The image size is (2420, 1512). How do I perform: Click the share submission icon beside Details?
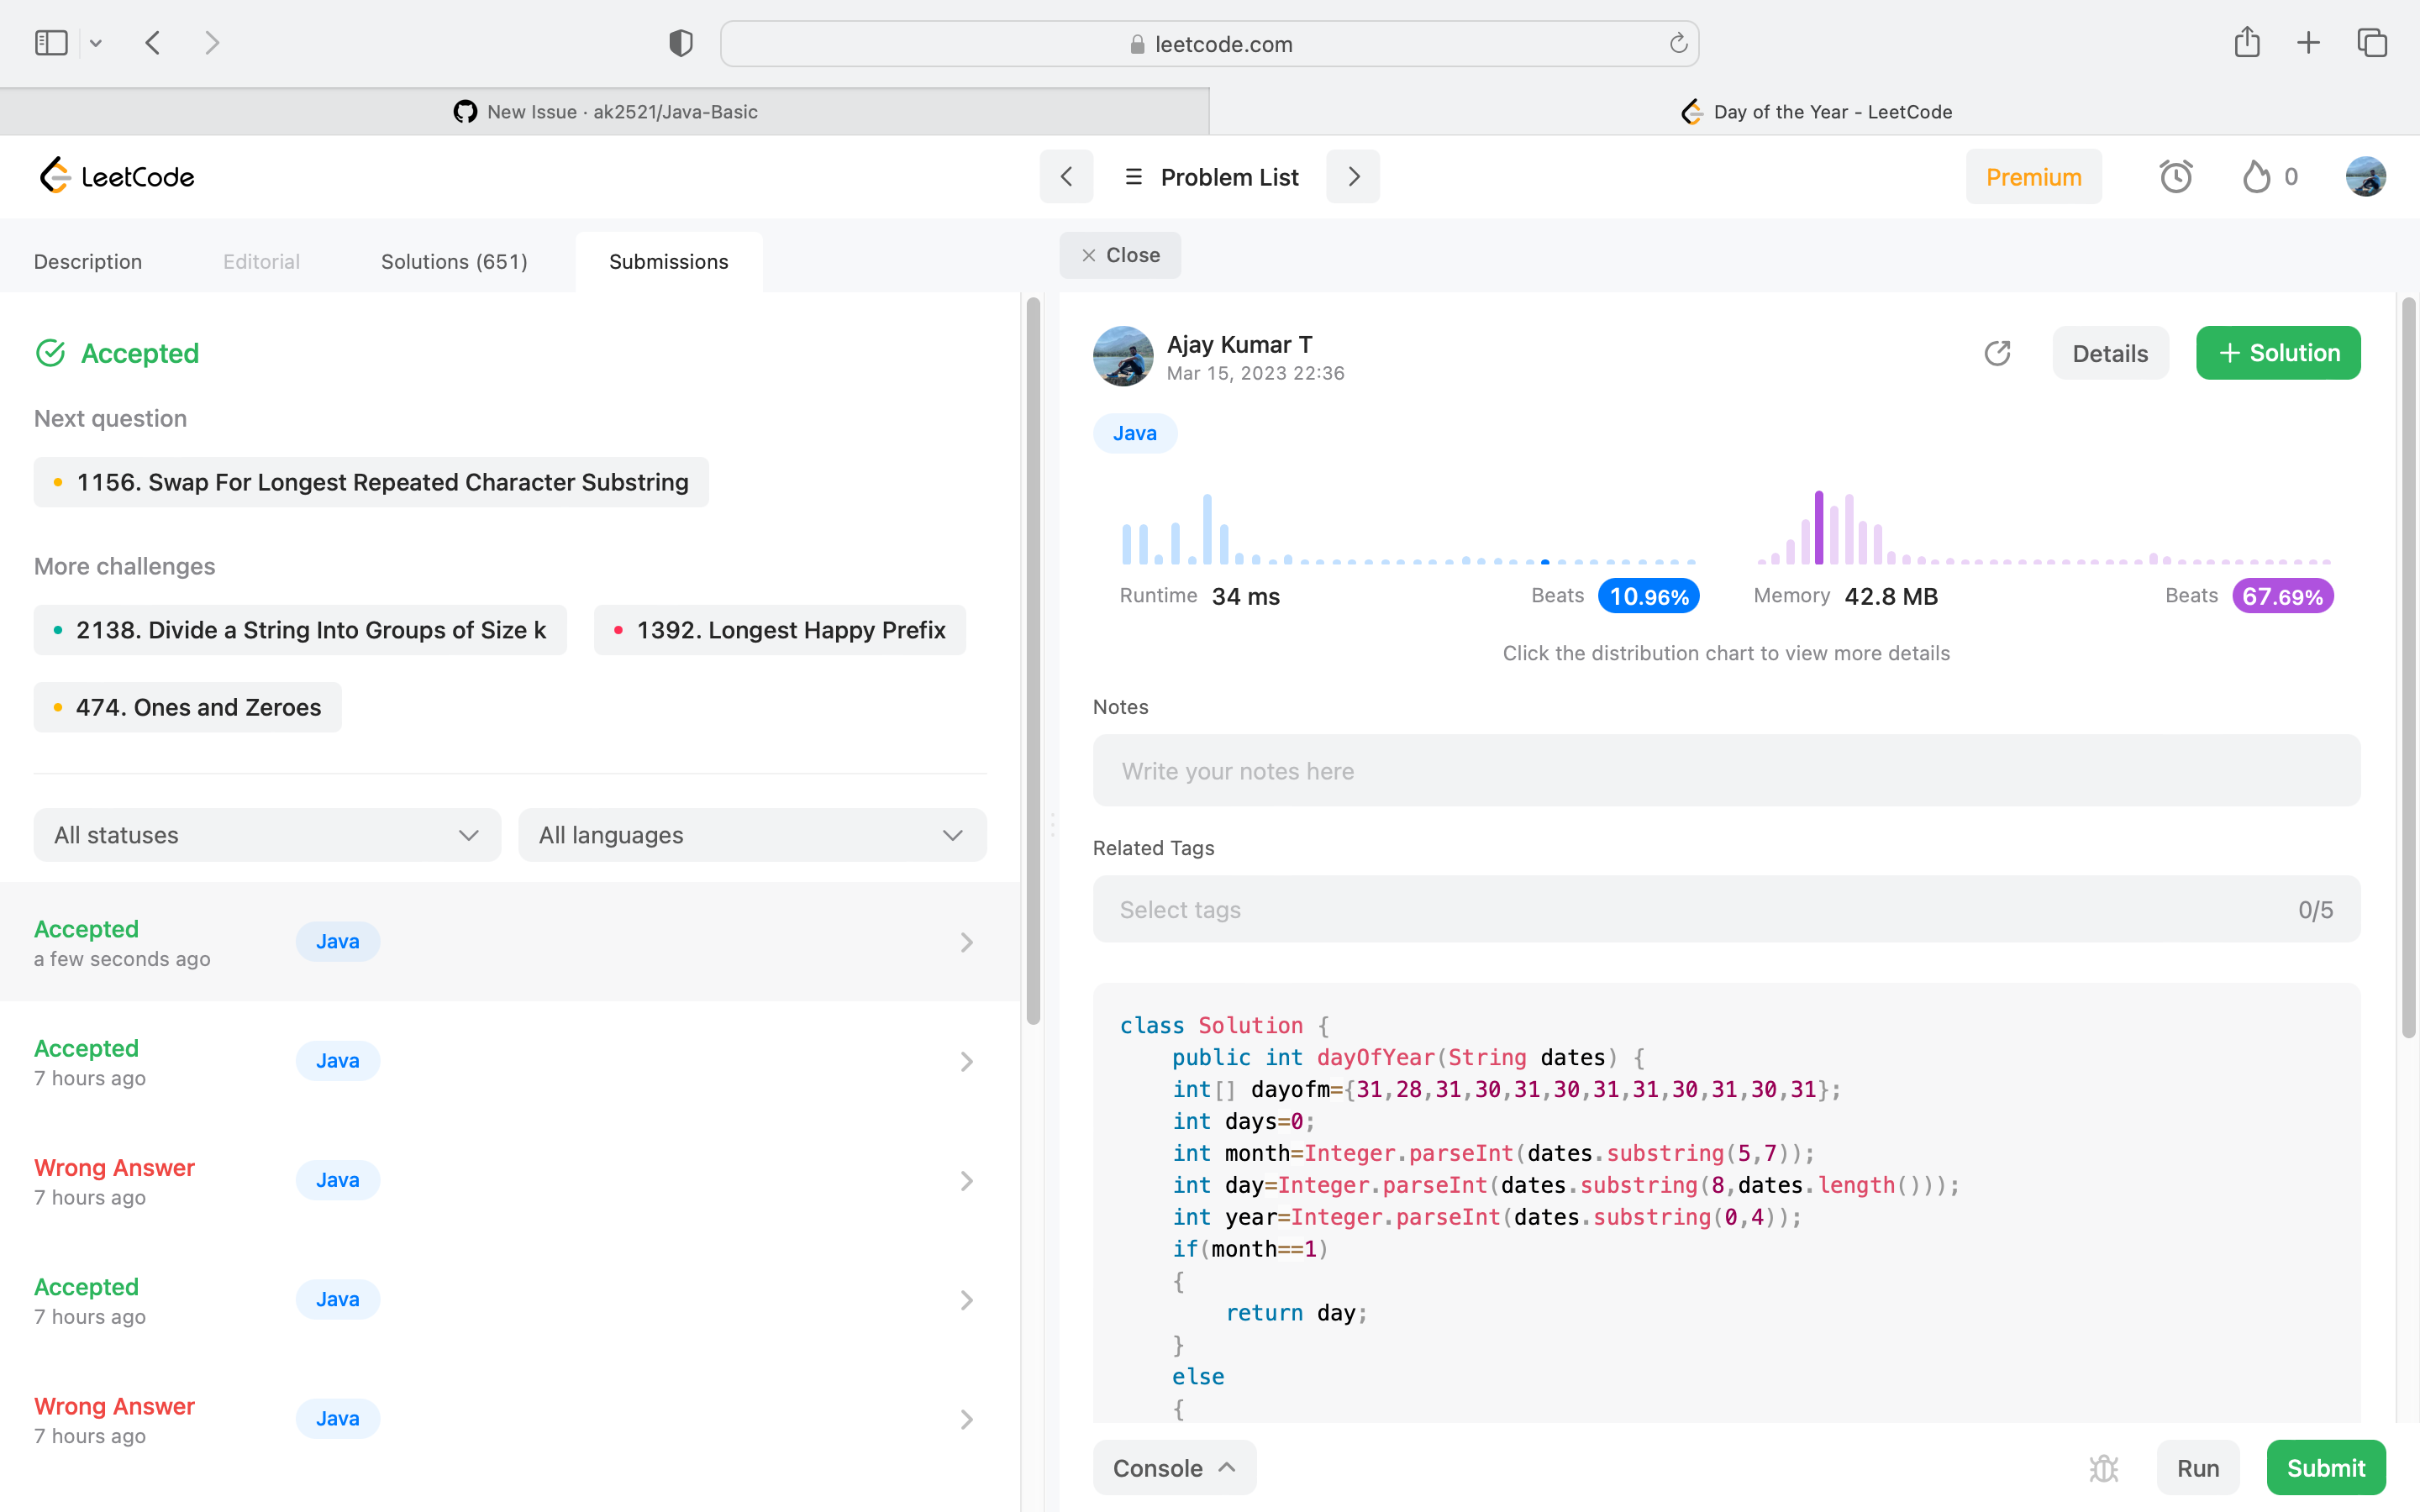(1997, 353)
